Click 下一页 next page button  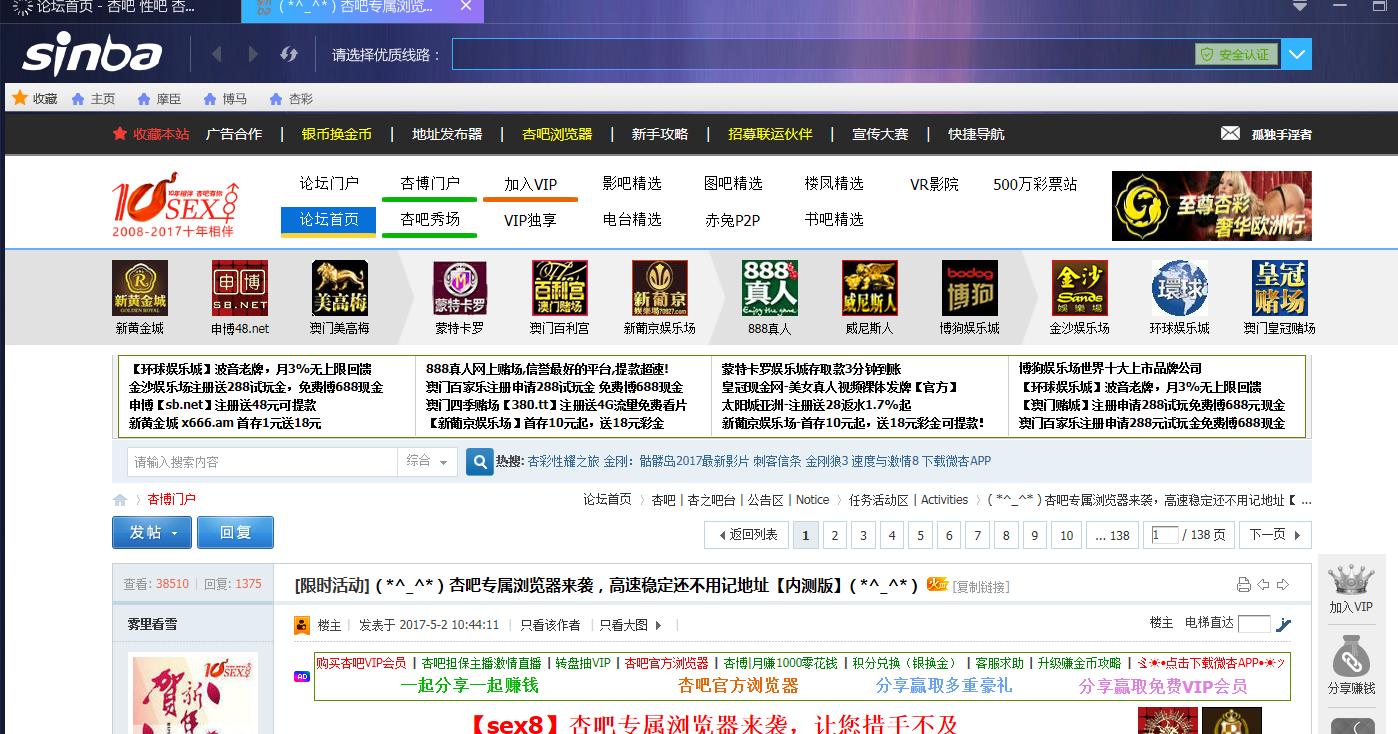1275,535
